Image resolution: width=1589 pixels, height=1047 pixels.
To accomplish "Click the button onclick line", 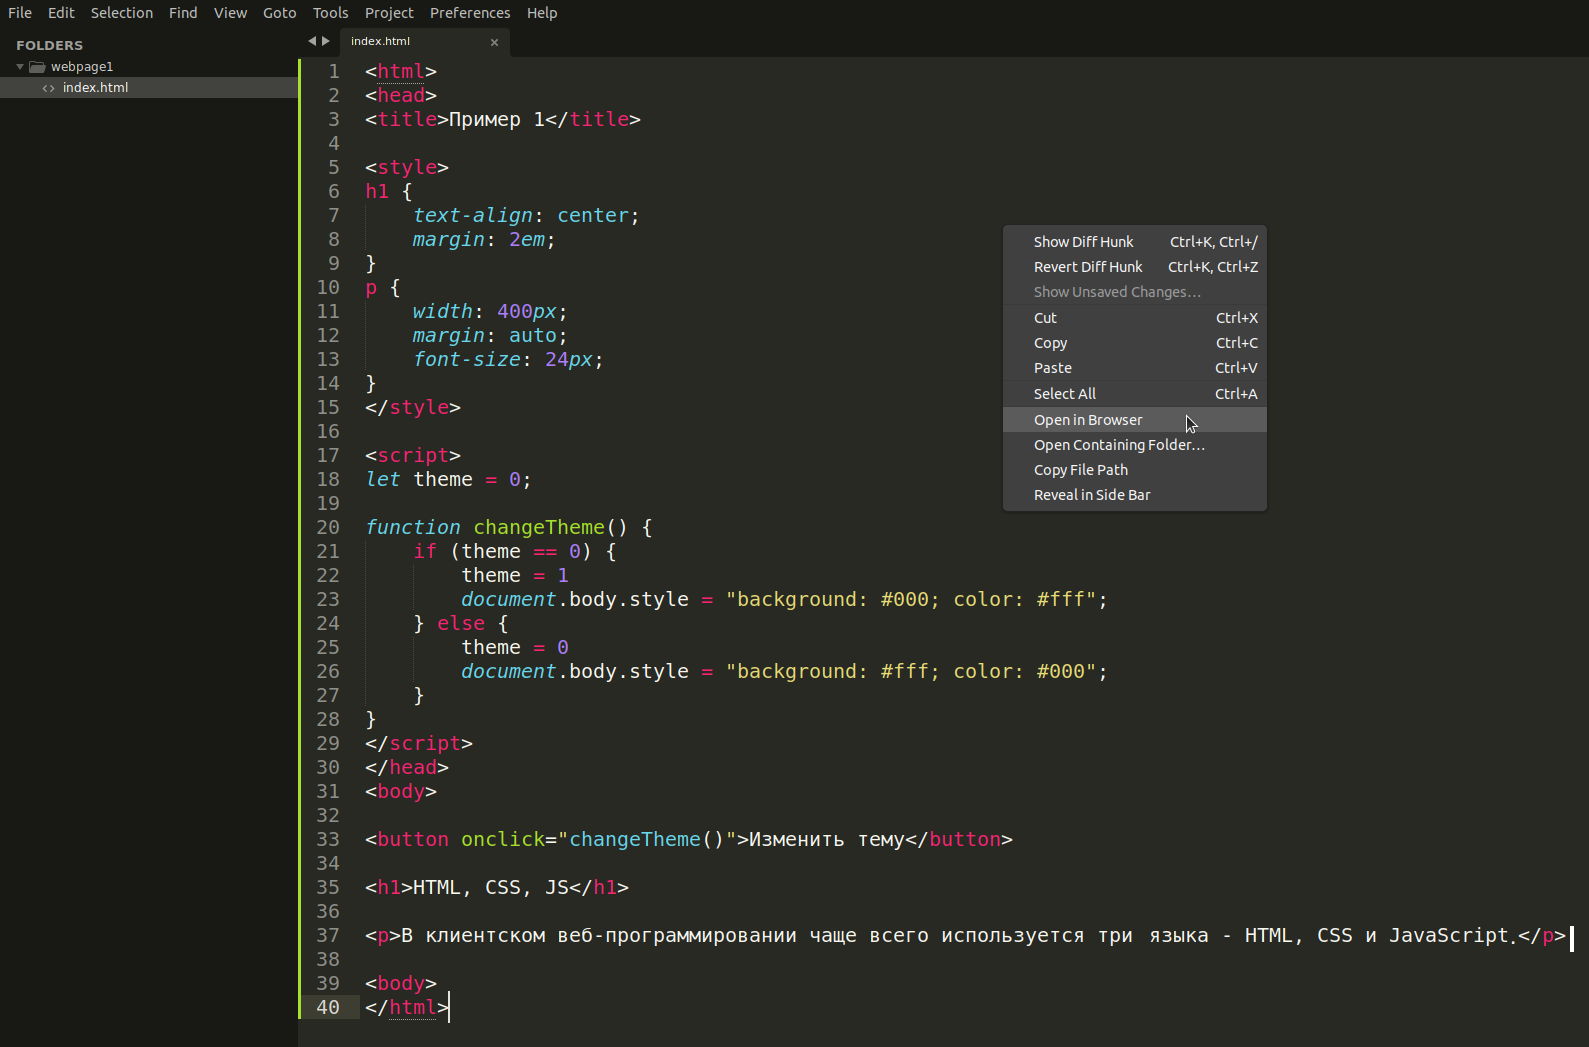I will [x=689, y=840].
